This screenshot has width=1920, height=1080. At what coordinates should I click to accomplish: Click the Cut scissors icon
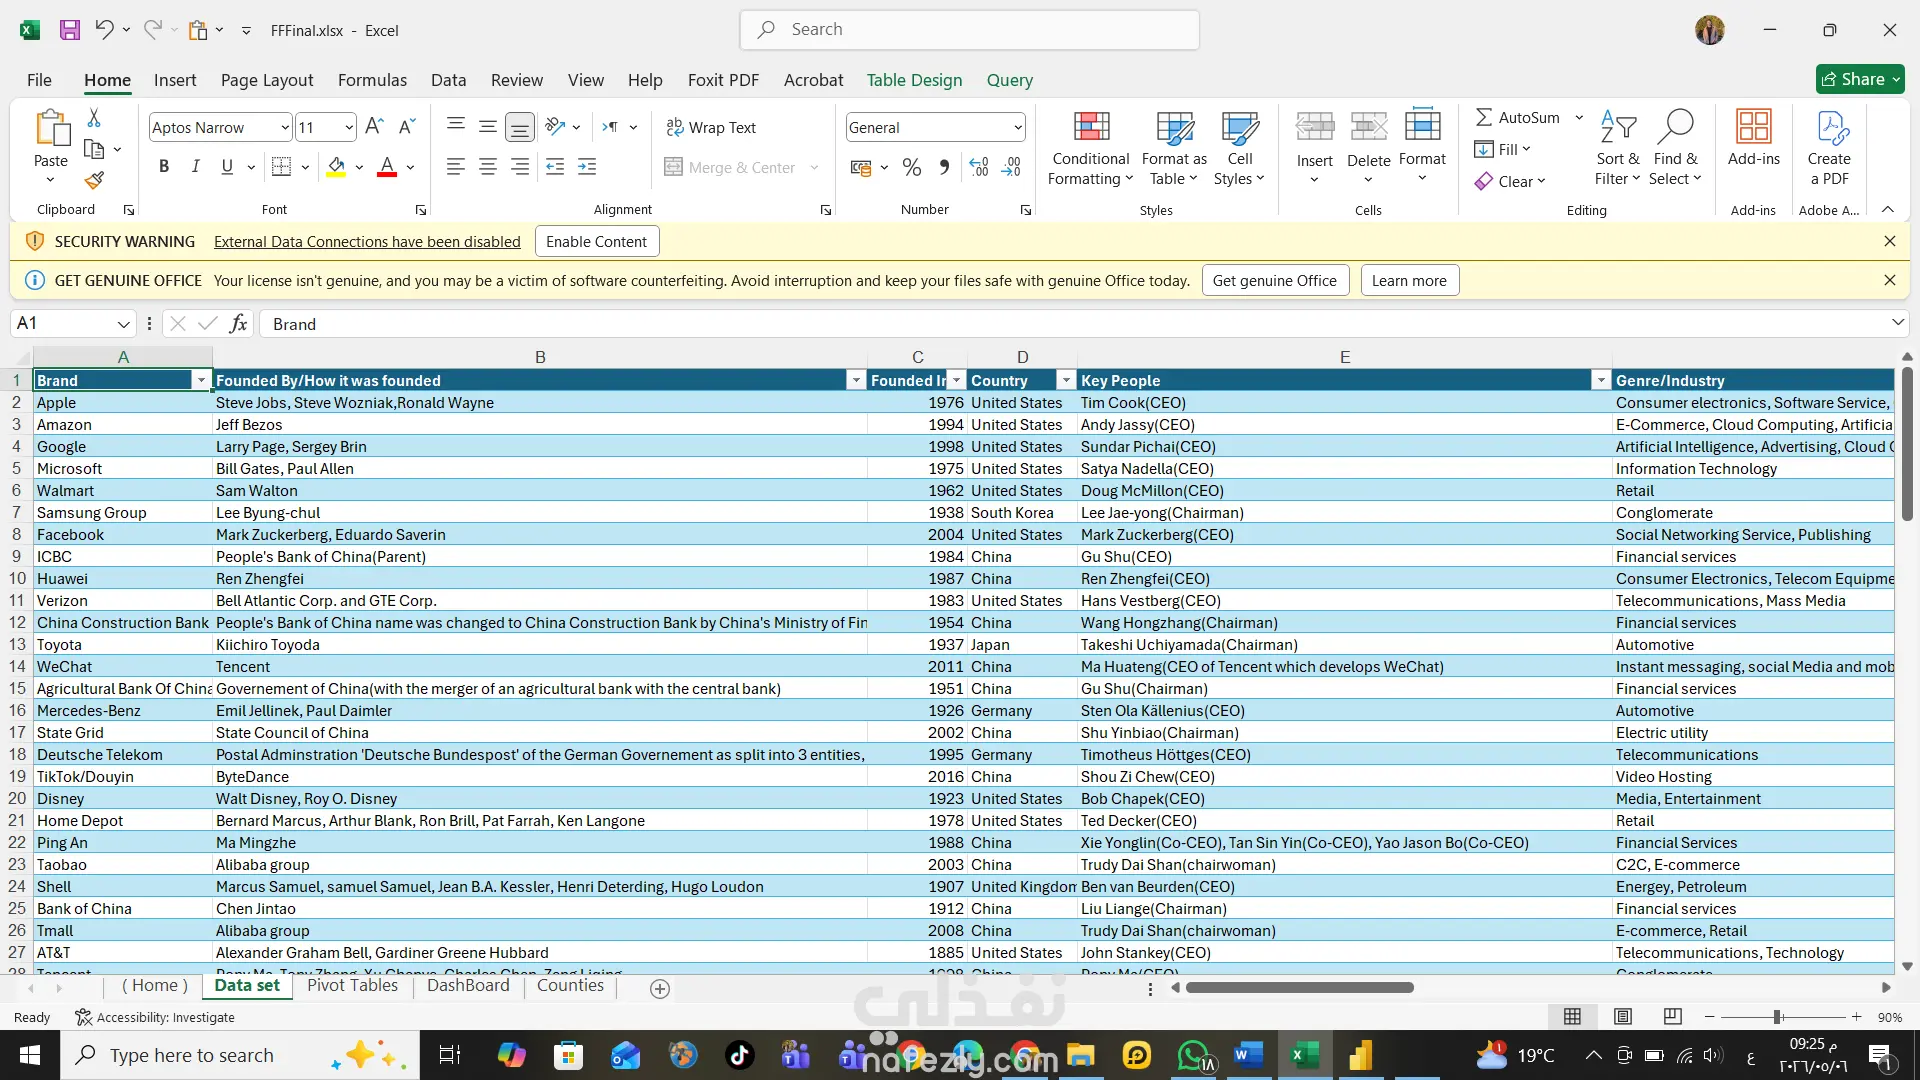tap(94, 118)
